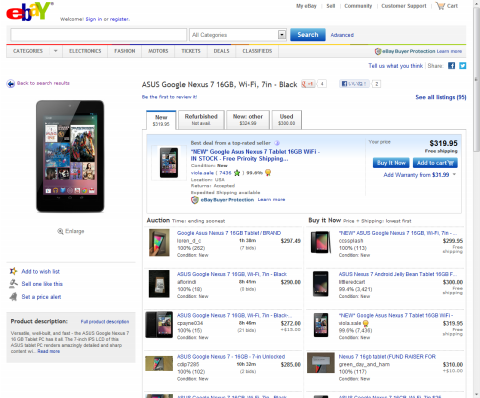The height and width of the screenshot is (398, 480).
Task: Share on Facebook icon
Action: click(451, 66)
